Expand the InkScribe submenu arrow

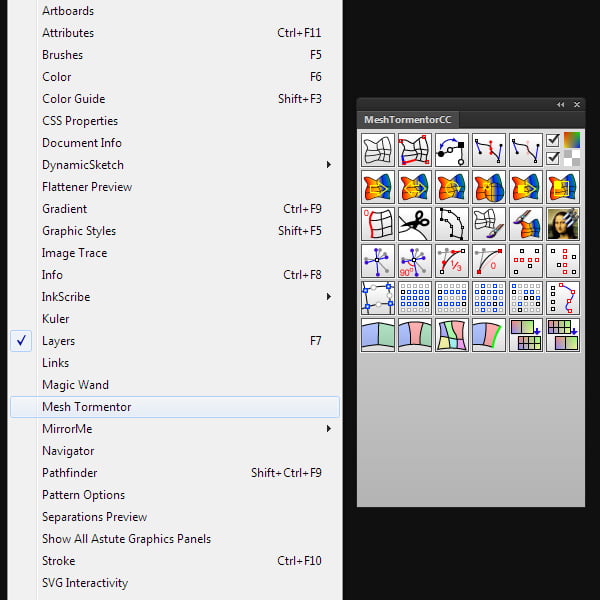tap(329, 297)
